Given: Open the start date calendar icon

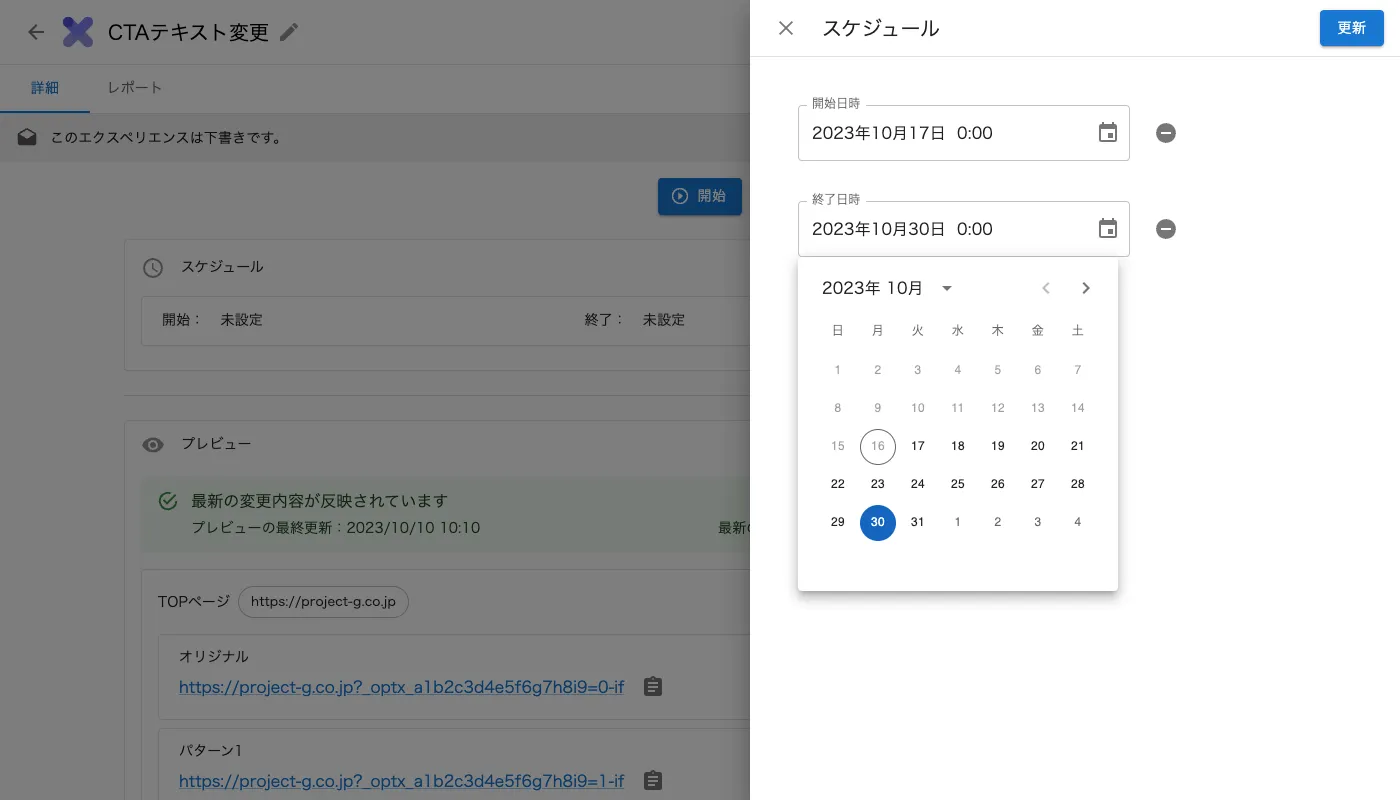Looking at the screenshot, I should click(1107, 133).
